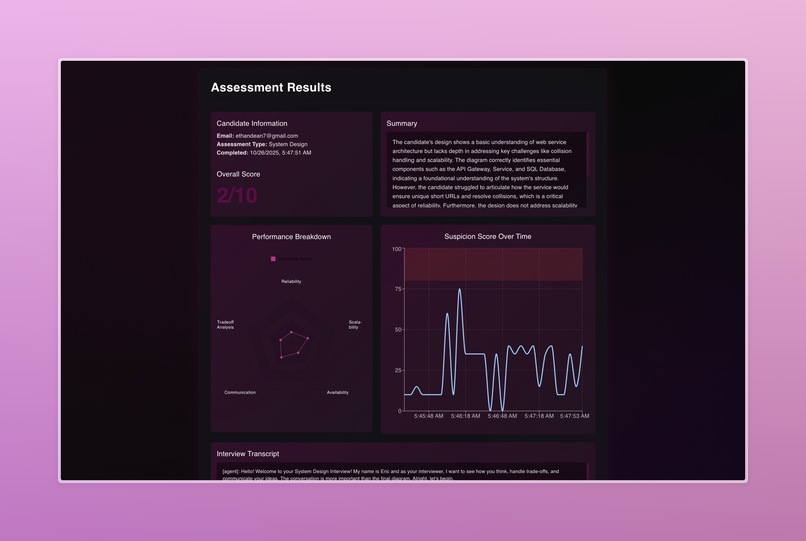
Task: Click the 5:46:48 AM axis tick label
Action: point(502,416)
